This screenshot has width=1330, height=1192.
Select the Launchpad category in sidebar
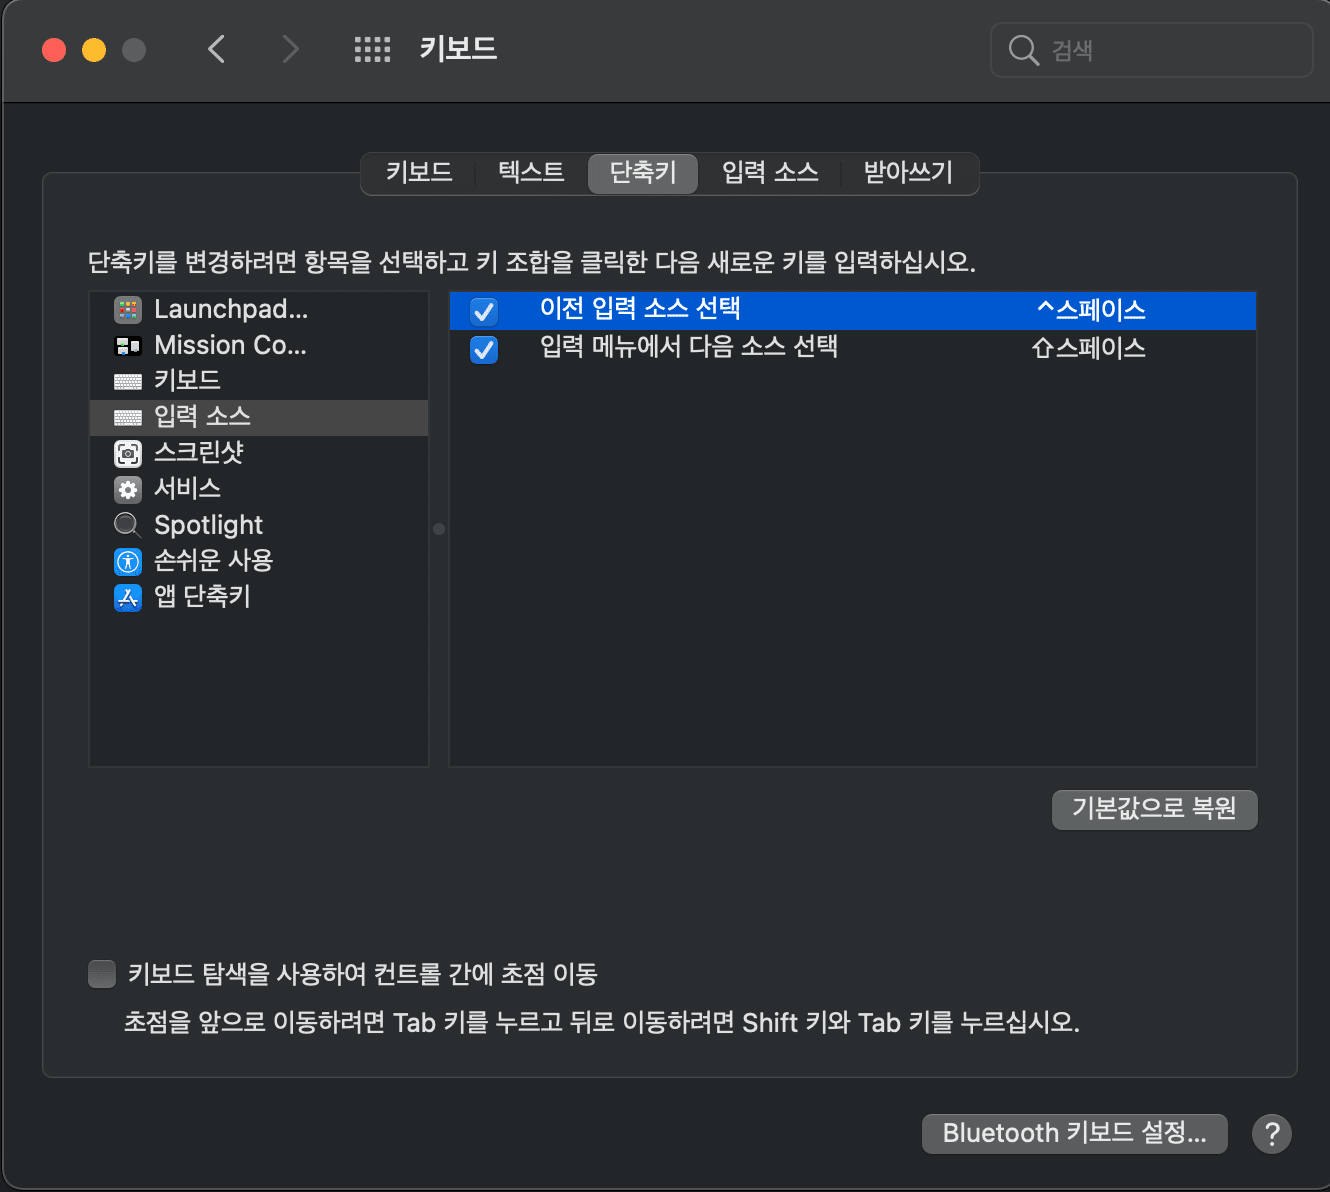tap(230, 309)
